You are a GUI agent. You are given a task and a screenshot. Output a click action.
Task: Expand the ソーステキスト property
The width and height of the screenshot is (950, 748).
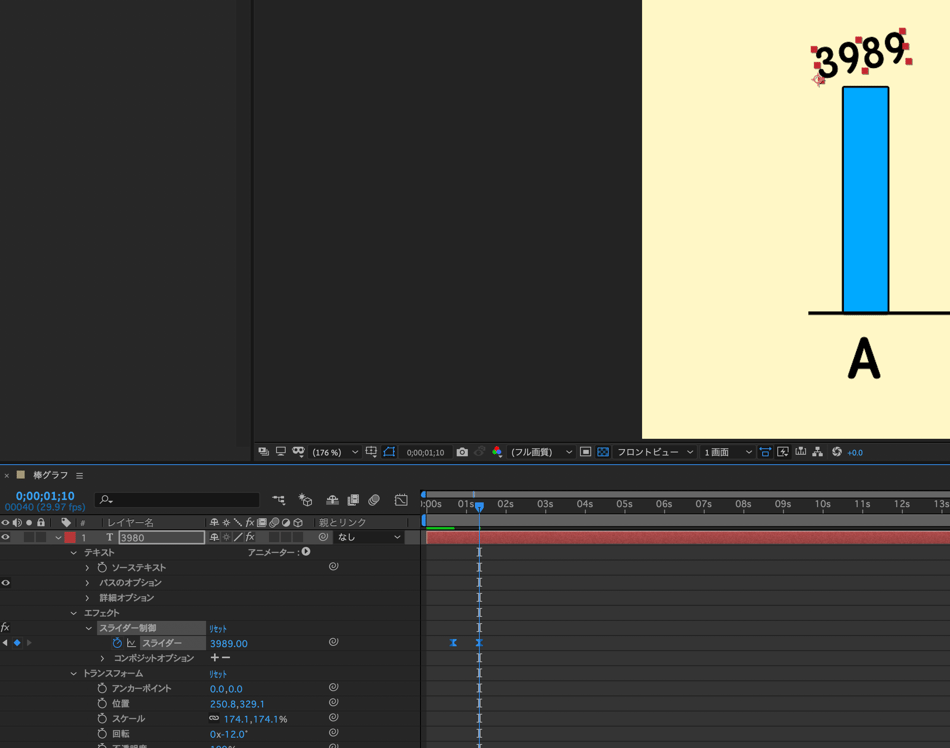tap(88, 567)
